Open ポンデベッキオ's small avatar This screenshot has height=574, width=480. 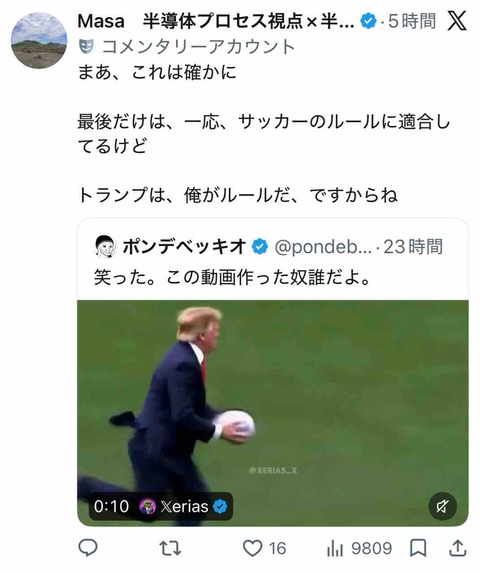click(105, 246)
